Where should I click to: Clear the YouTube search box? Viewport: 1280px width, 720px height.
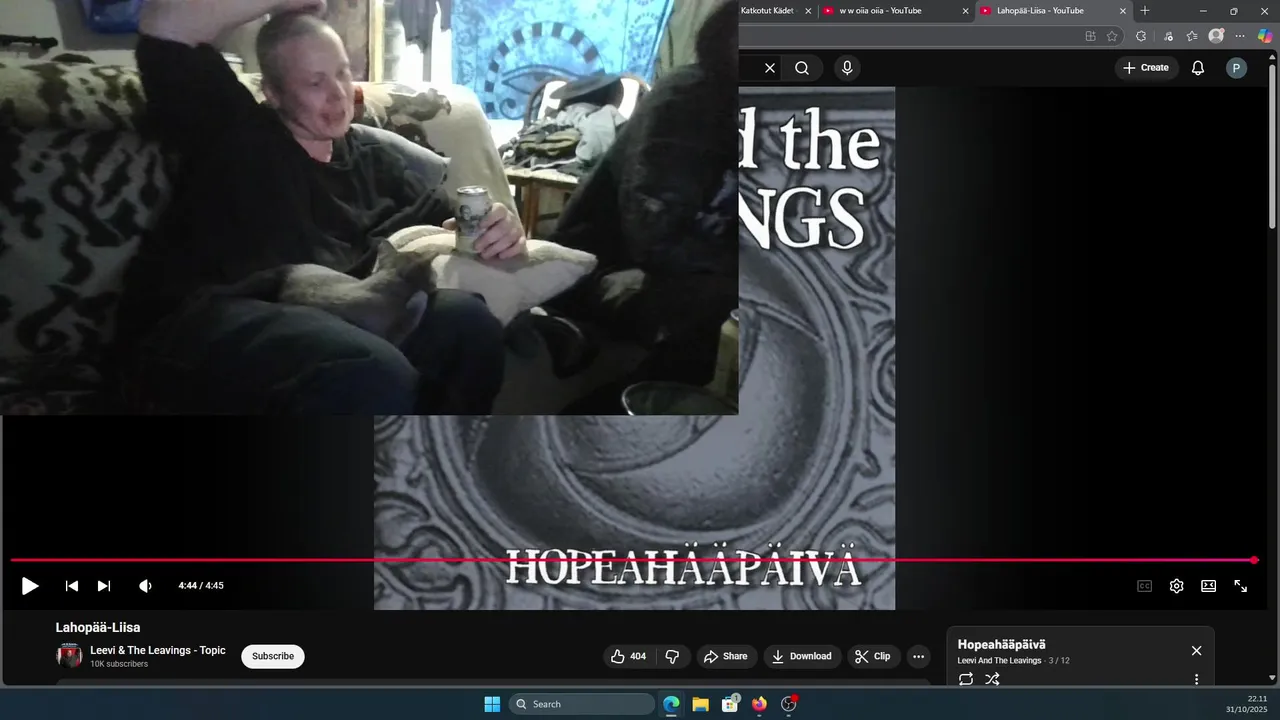point(770,68)
